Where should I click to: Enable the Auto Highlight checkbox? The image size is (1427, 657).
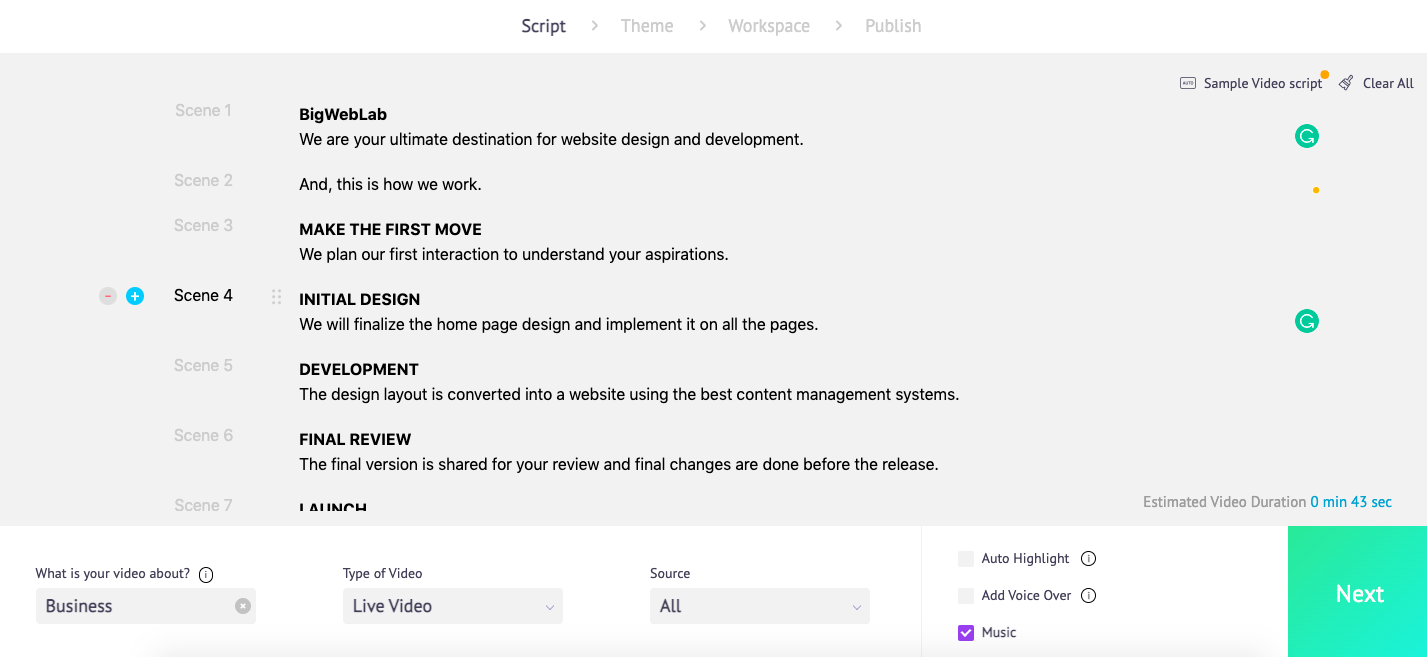coord(965,558)
